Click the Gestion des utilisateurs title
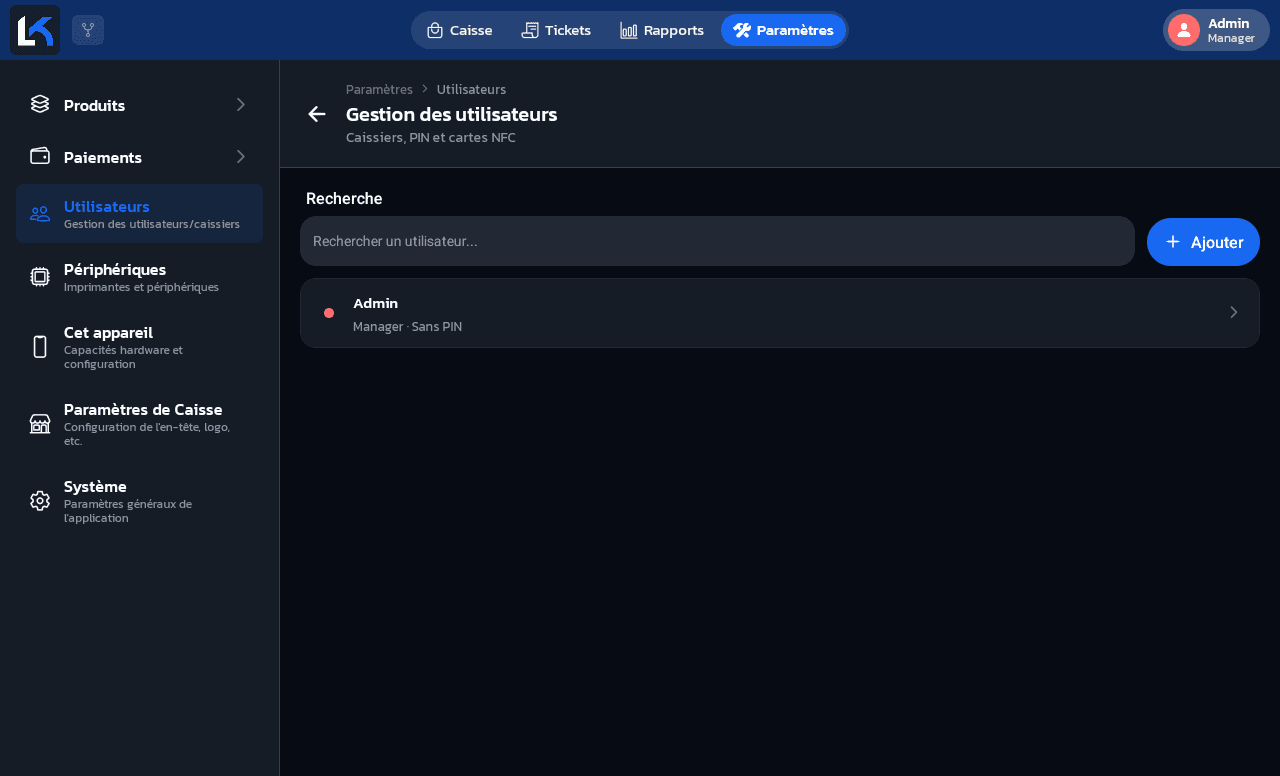Screen dimensions: 1280x776 pos(451,114)
